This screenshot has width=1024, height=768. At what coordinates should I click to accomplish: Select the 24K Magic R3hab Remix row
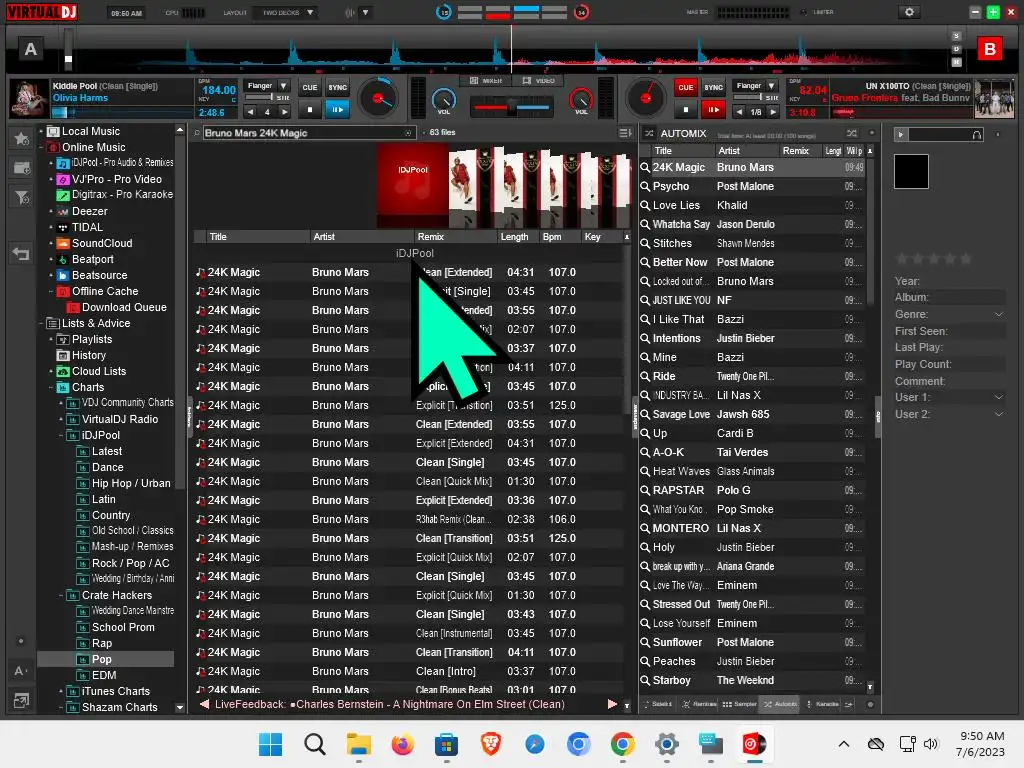click(x=408, y=519)
